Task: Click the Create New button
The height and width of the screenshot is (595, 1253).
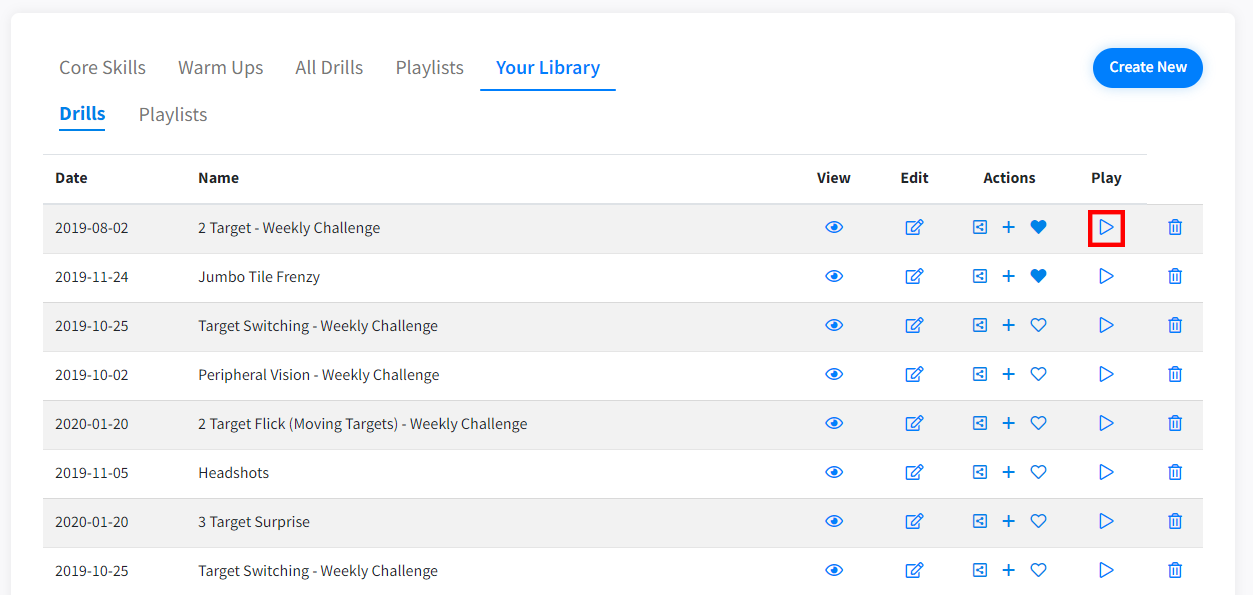Action: (x=1147, y=68)
